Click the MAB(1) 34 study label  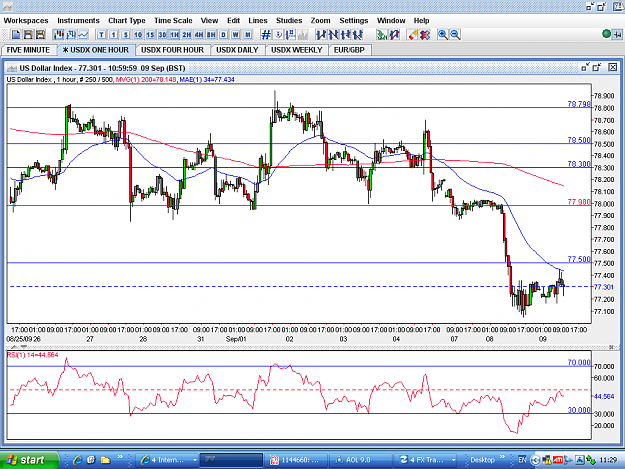pos(207,80)
